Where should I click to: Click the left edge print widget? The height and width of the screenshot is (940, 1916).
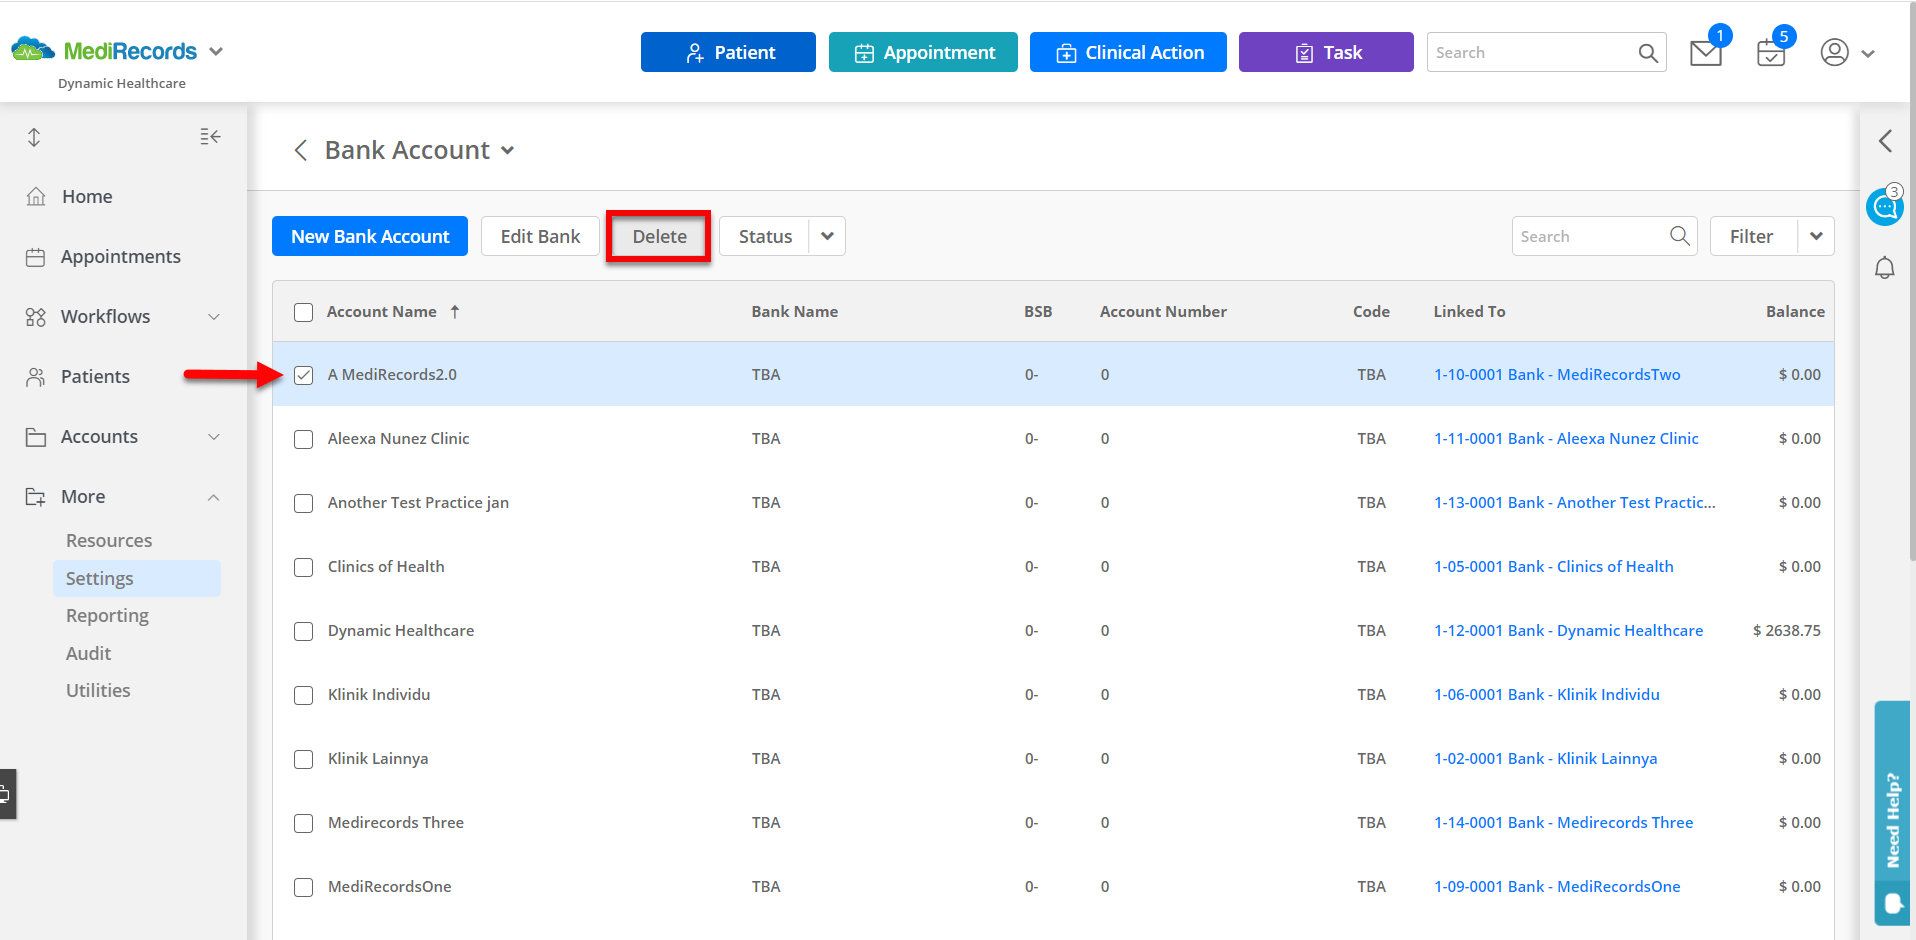pos(7,794)
